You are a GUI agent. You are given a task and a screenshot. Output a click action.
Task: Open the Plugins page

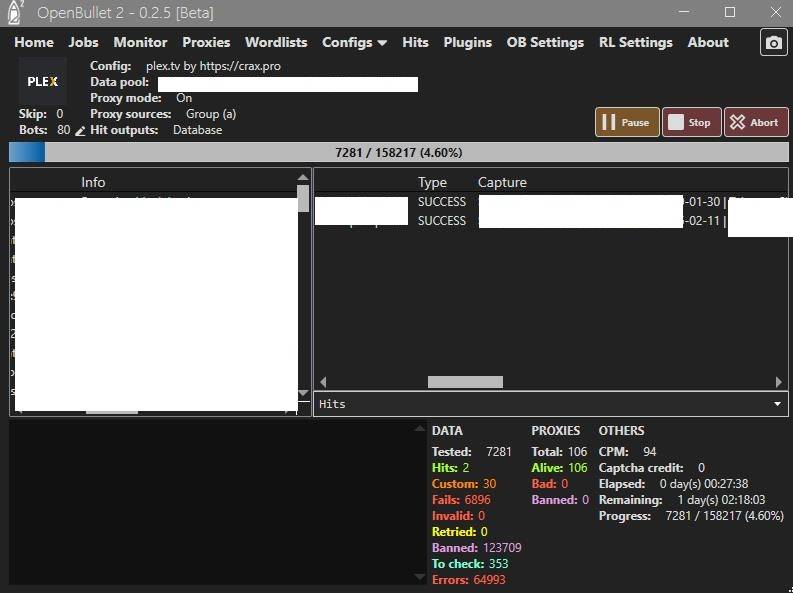tap(467, 42)
